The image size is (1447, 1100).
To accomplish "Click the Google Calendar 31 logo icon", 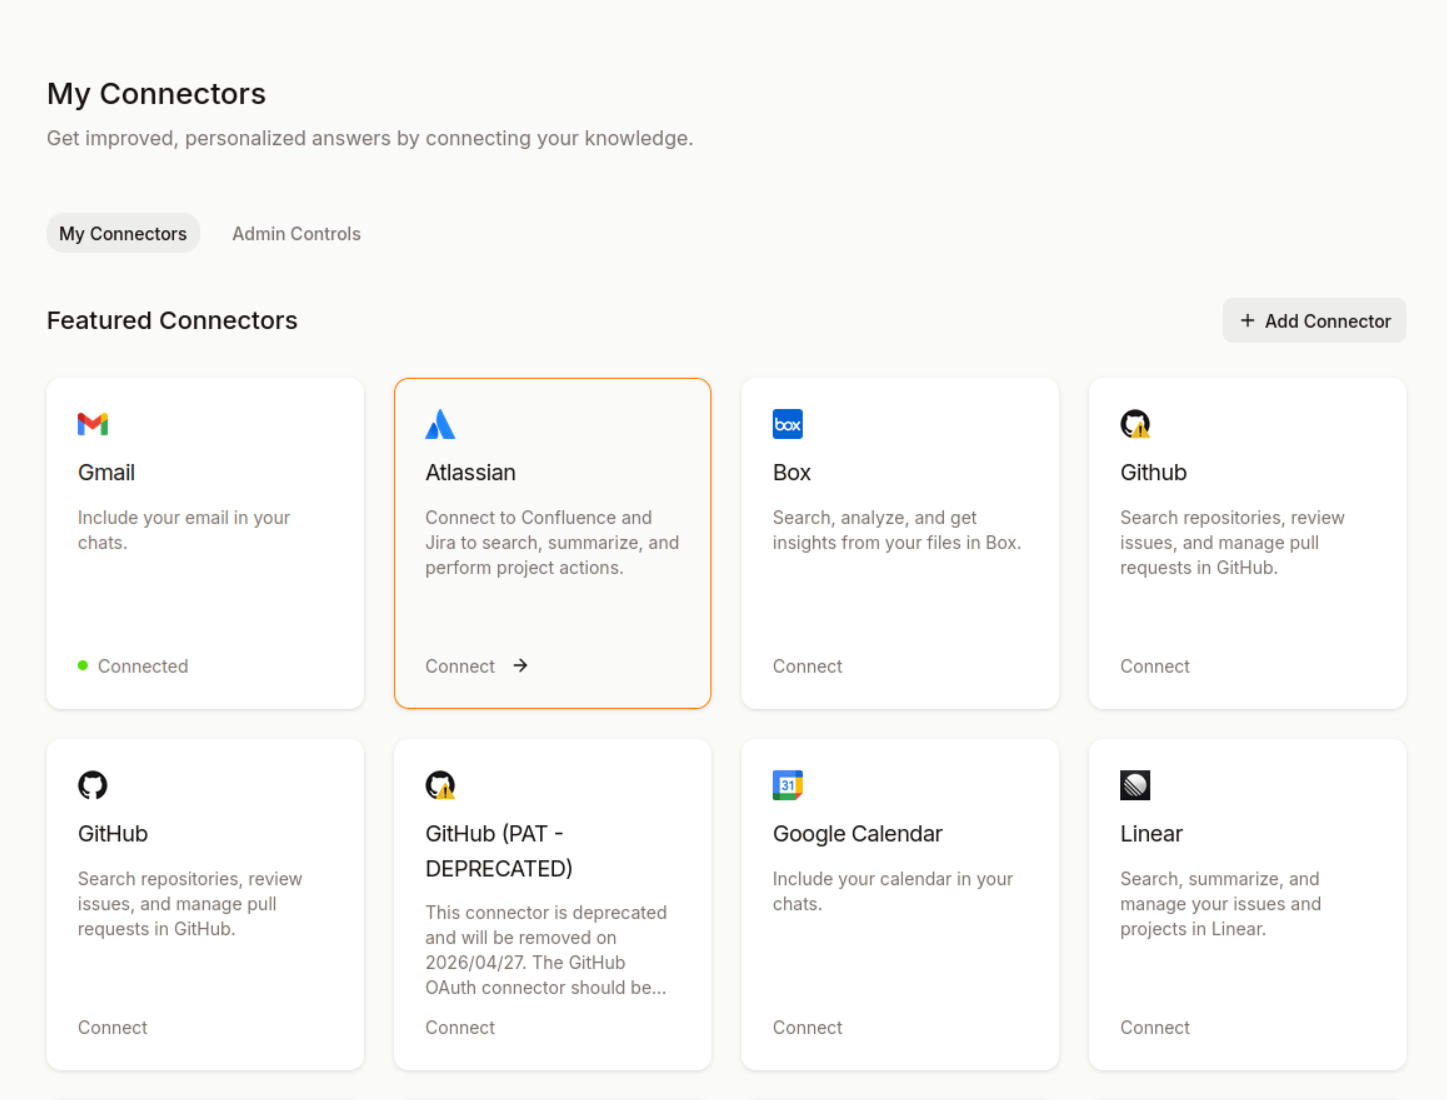I will 788,785.
